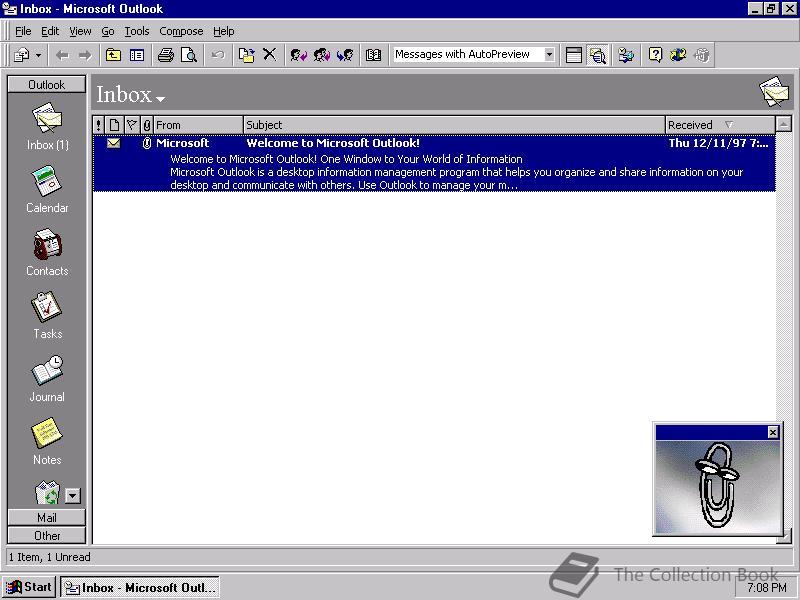Switch to the Mail group button
The image size is (800, 600).
pos(46,517)
